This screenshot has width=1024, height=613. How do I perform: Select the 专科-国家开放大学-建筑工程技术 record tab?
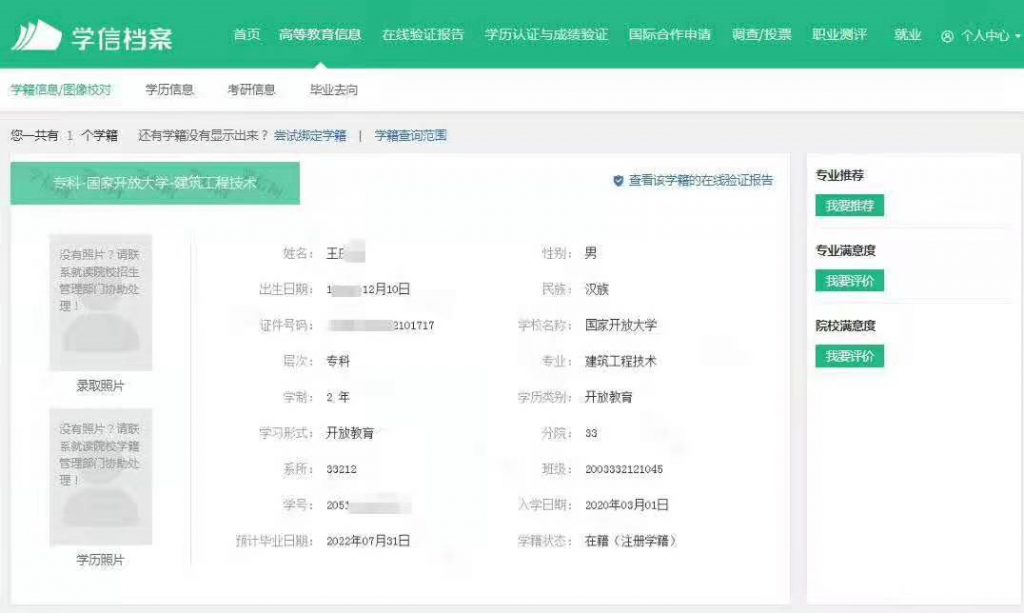[155, 183]
